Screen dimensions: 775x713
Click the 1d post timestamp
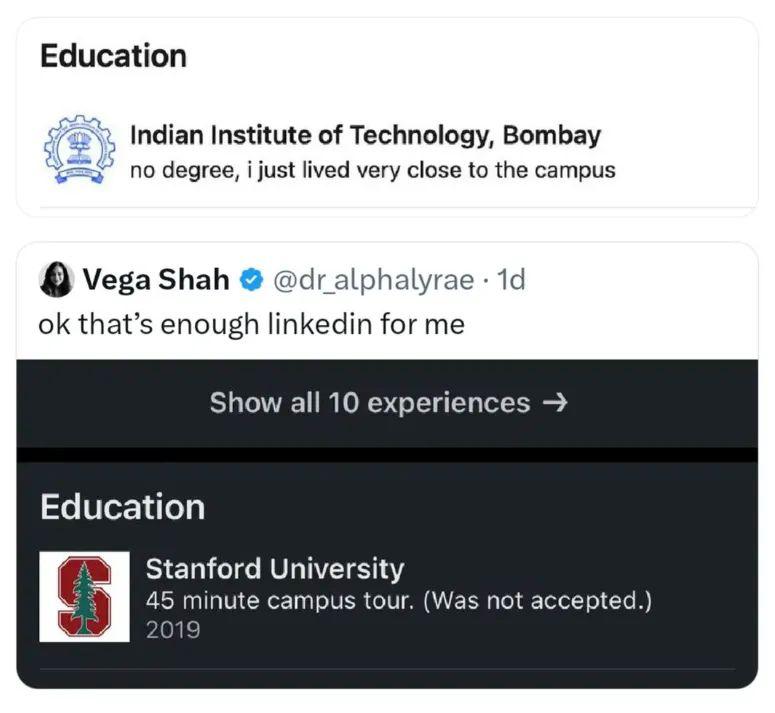(x=511, y=280)
